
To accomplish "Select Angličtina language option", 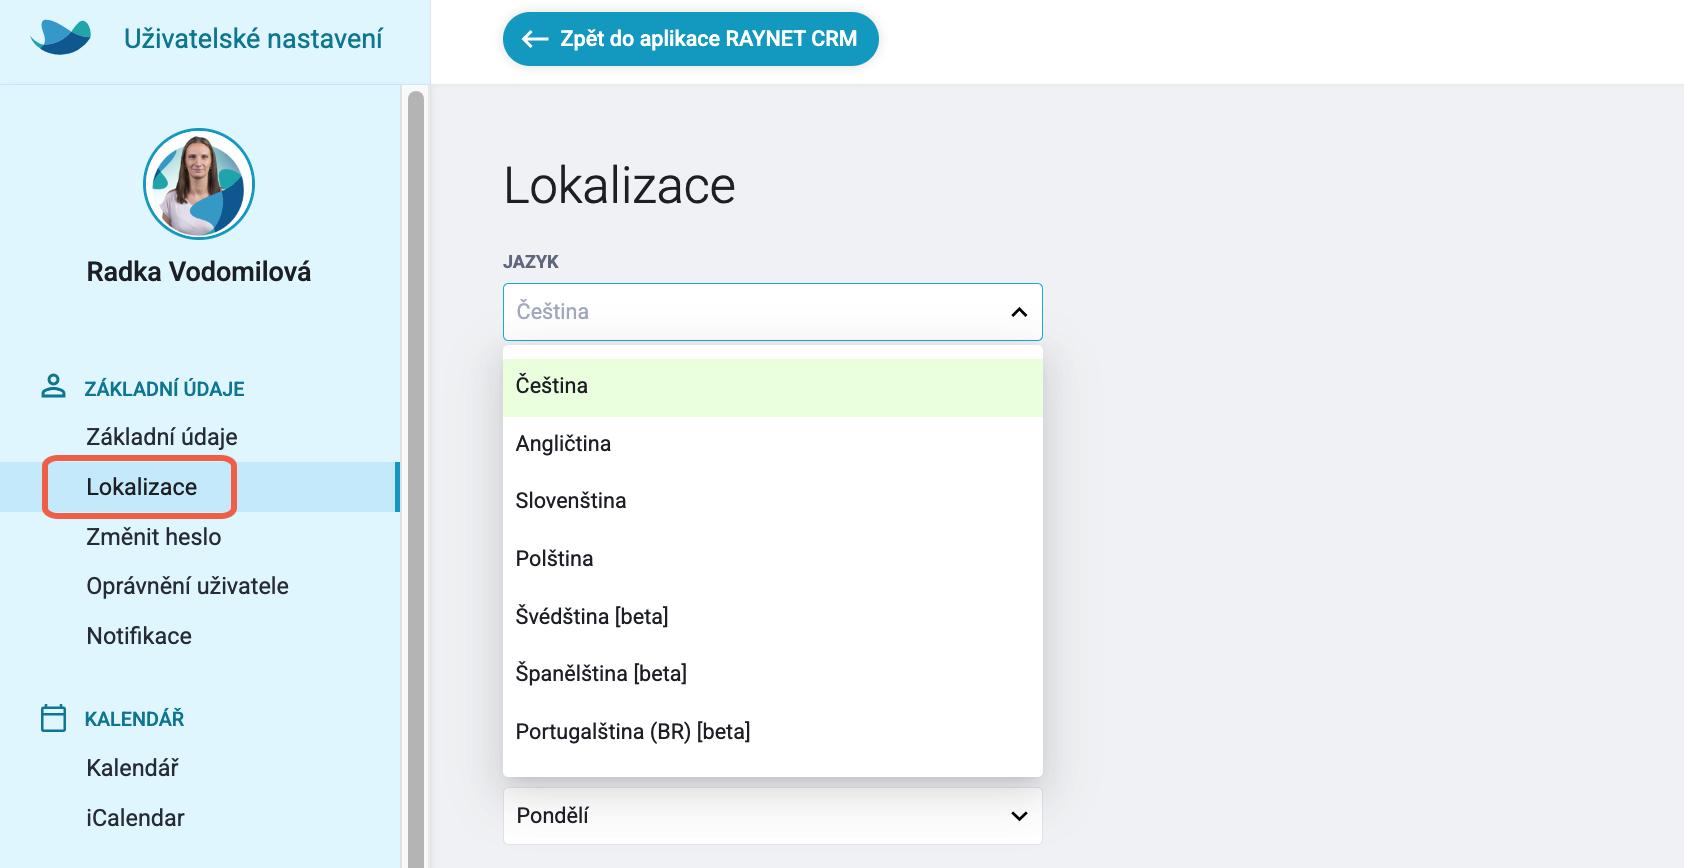I will click(772, 444).
